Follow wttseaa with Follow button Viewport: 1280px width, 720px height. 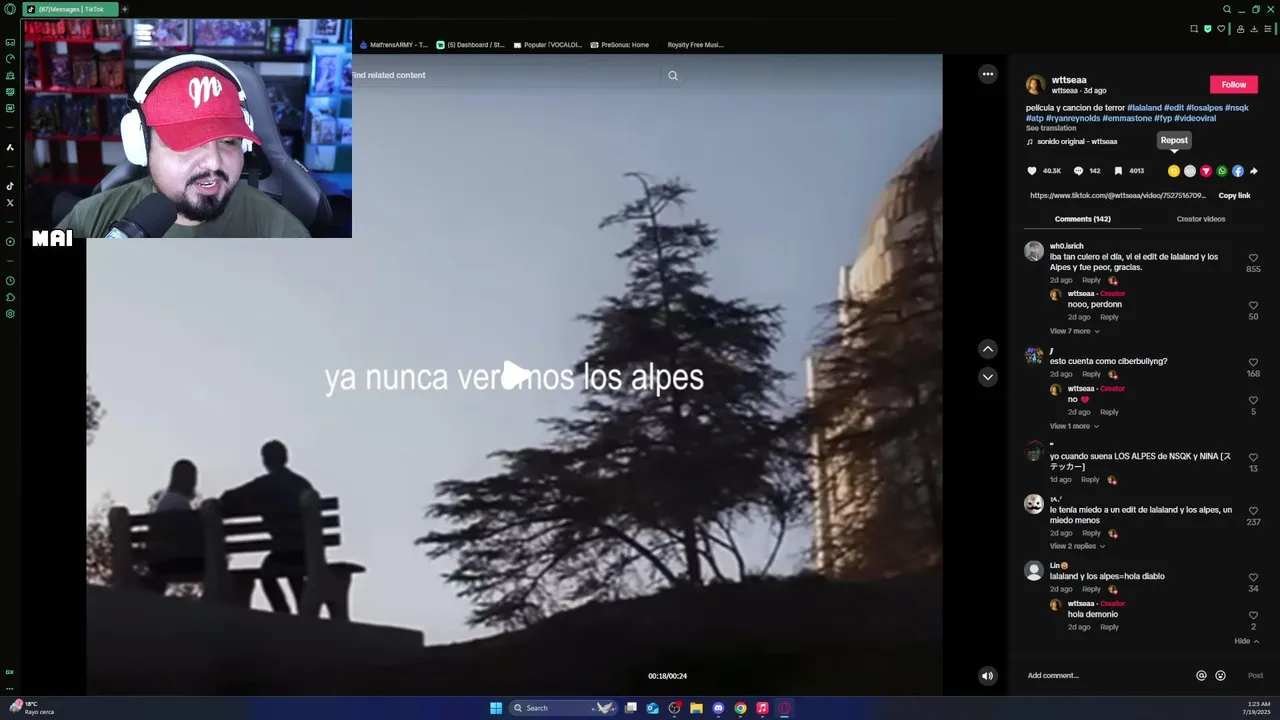1233,84
